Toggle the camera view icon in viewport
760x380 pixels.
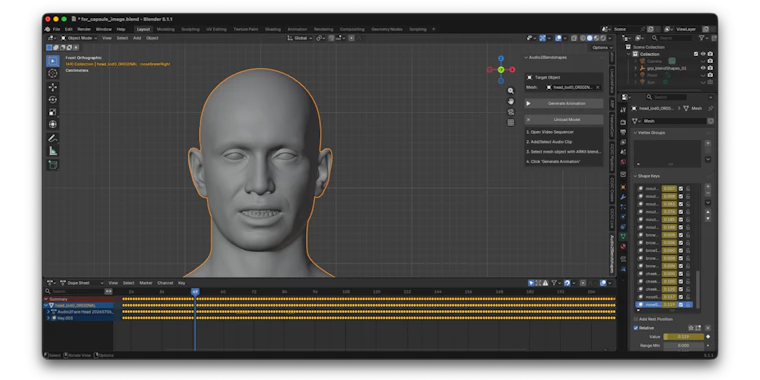[510, 112]
